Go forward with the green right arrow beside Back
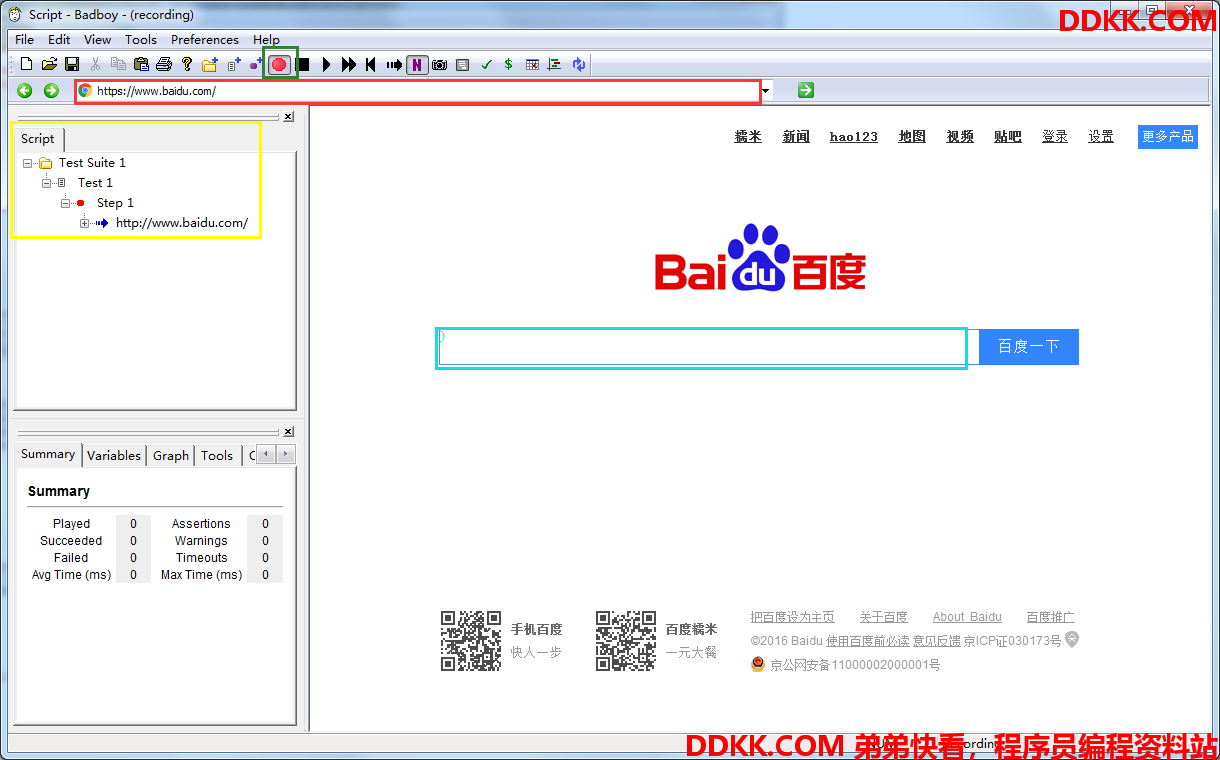The height and width of the screenshot is (760, 1220). (x=51, y=91)
